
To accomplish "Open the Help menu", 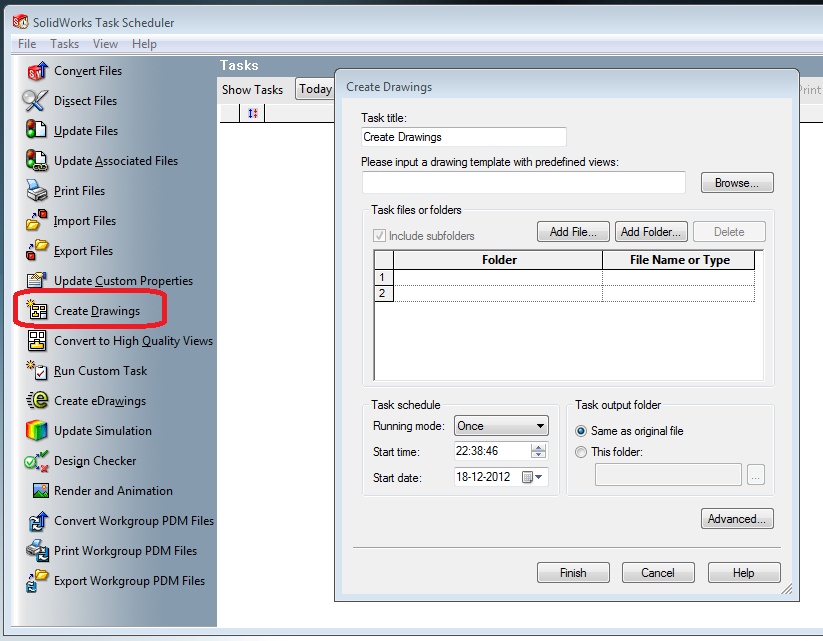I will pyautogui.click(x=144, y=44).
